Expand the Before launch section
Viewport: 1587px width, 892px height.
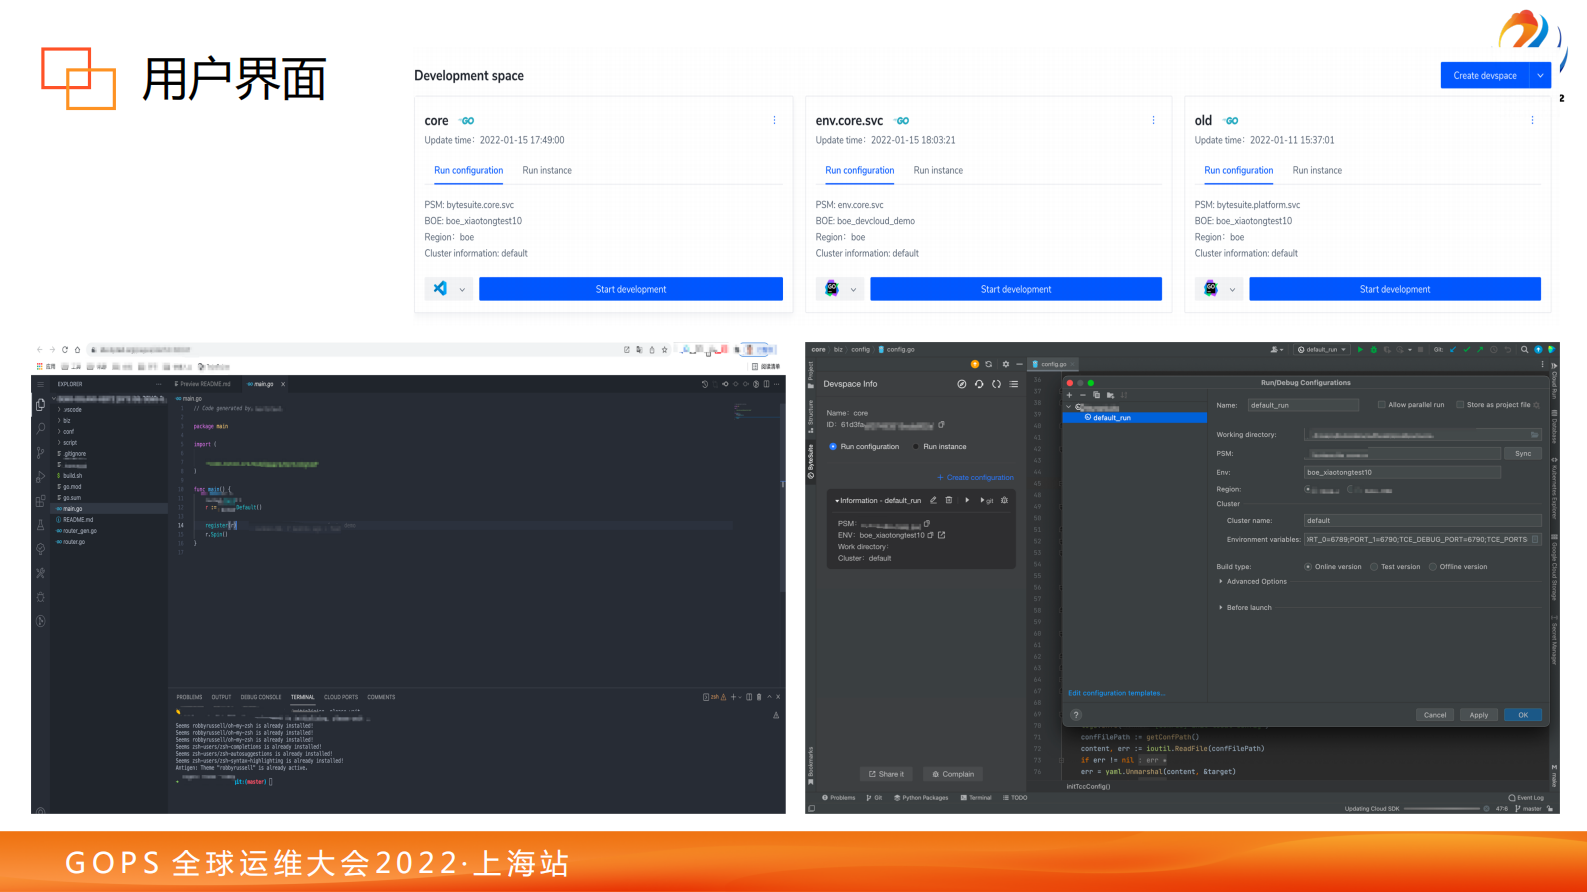coord(1221,608)
